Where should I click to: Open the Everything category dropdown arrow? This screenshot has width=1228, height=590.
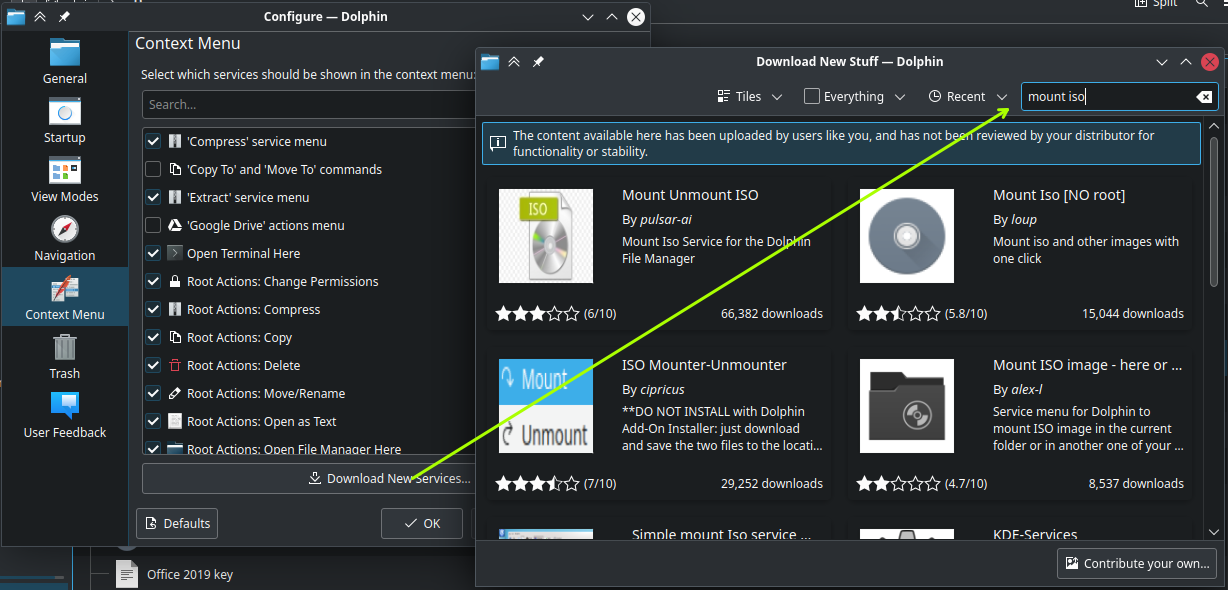tap(900, 97)
